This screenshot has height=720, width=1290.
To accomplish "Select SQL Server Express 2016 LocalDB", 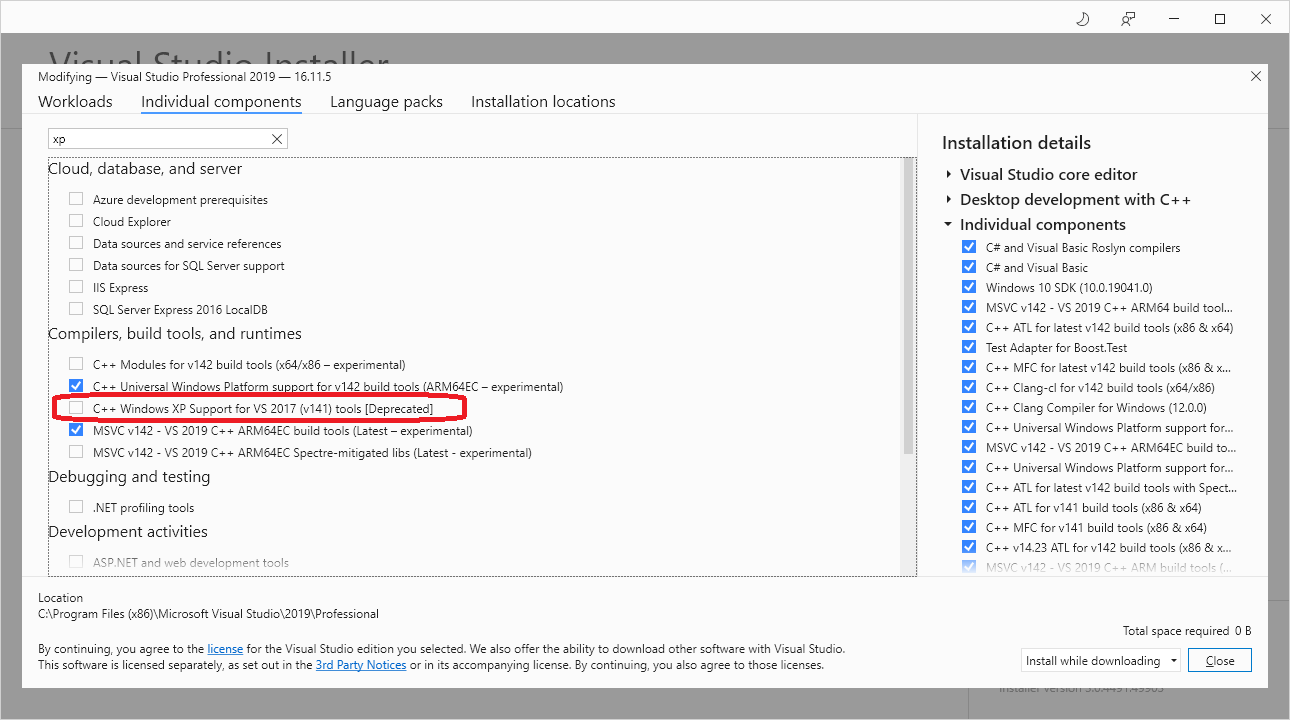I will click(x=76, y=309).
